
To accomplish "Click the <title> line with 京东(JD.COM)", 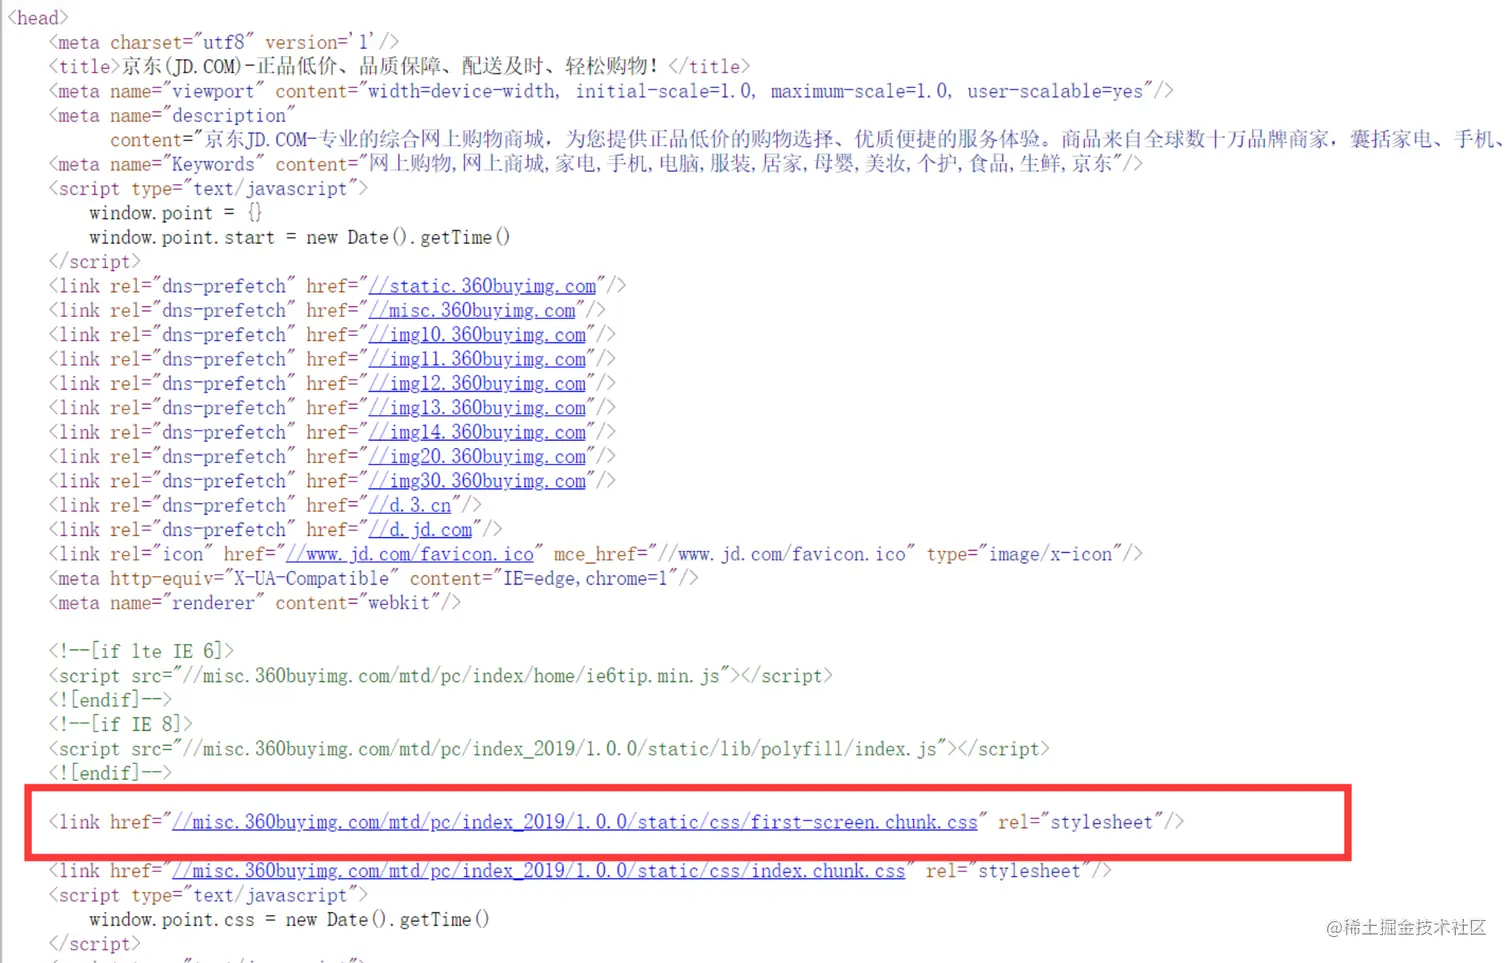I will click(399, 66).
